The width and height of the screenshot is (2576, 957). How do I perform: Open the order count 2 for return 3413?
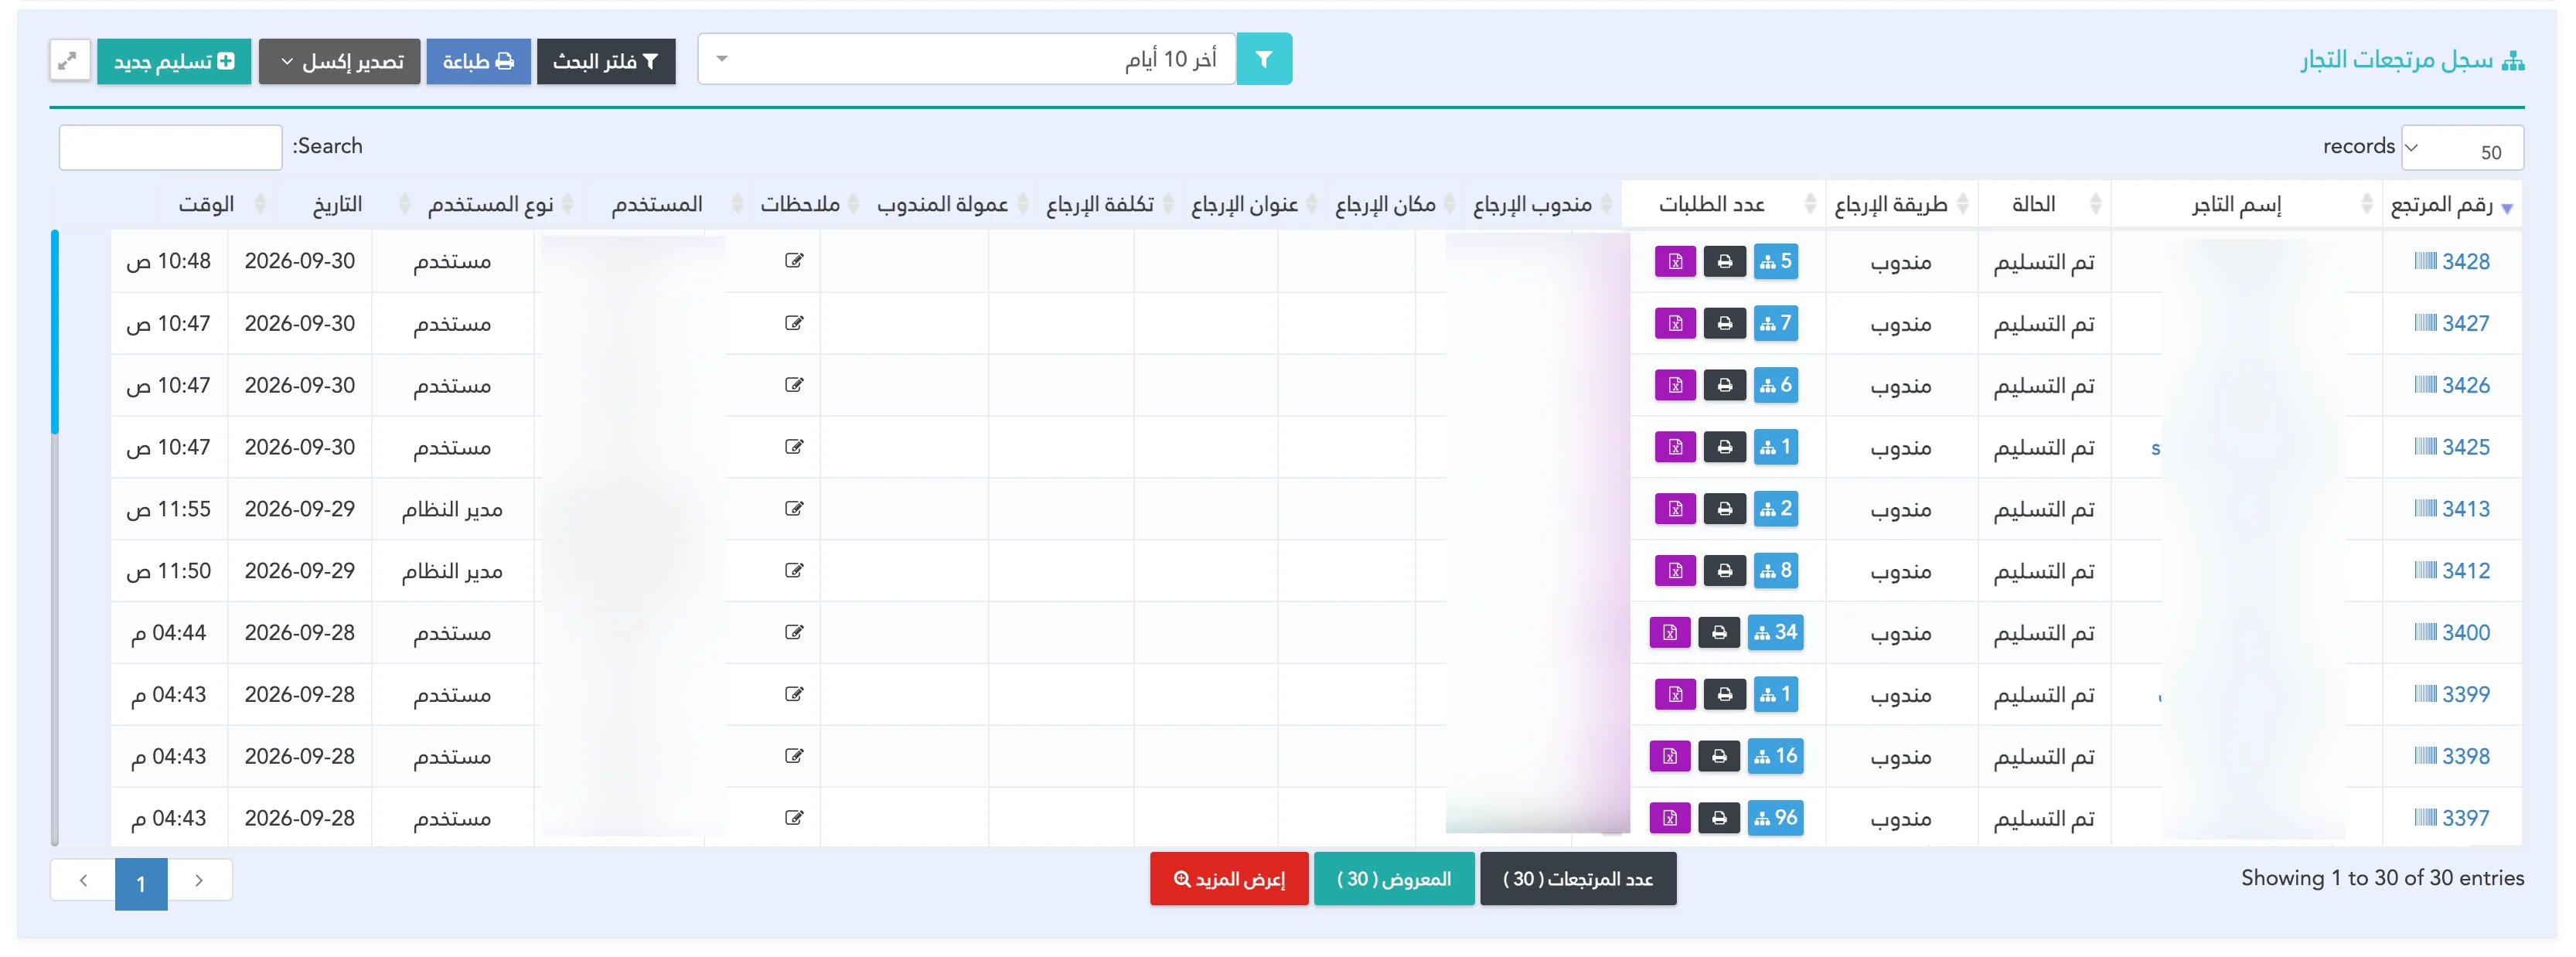click(1776, 509)
